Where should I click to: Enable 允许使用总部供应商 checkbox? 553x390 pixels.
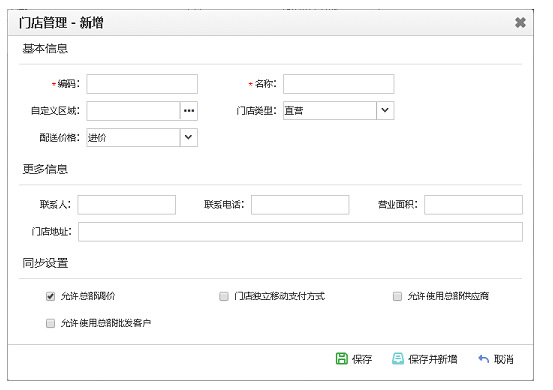pos(397,296)
